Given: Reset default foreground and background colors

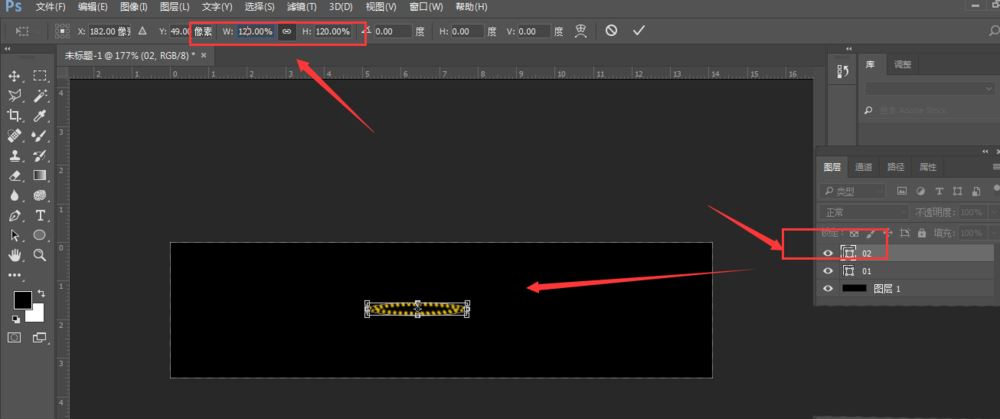Looking at the screenshot, I should click(15, 318).
